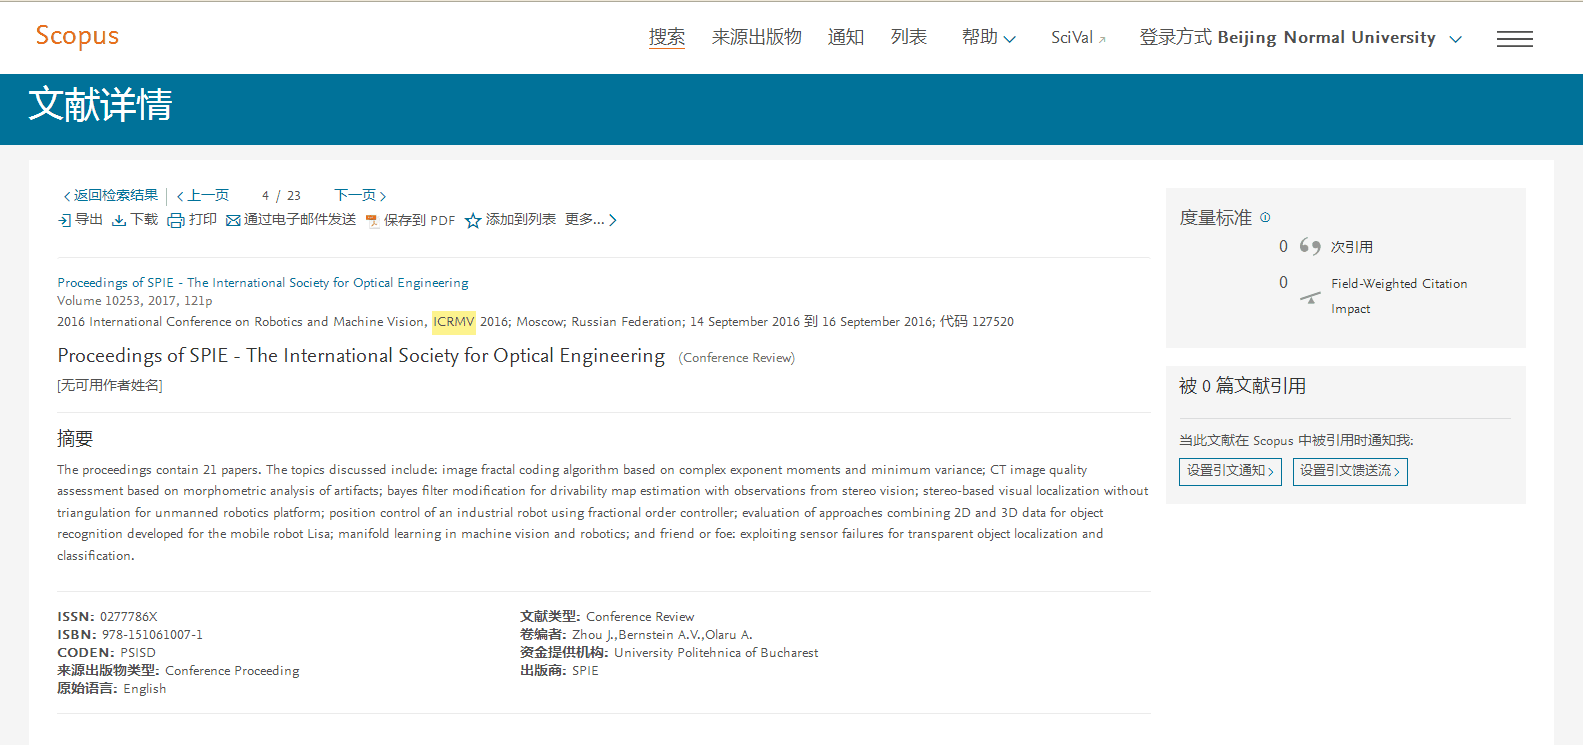Open the SciVal external link
This screenshot has height=745, width=1583.
click(1078, 38)
